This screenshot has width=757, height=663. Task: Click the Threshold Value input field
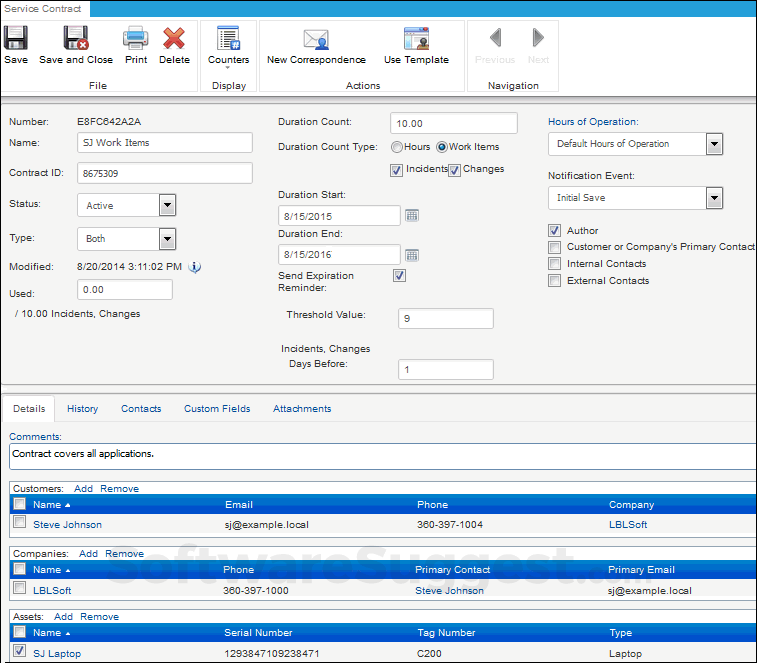445,318
